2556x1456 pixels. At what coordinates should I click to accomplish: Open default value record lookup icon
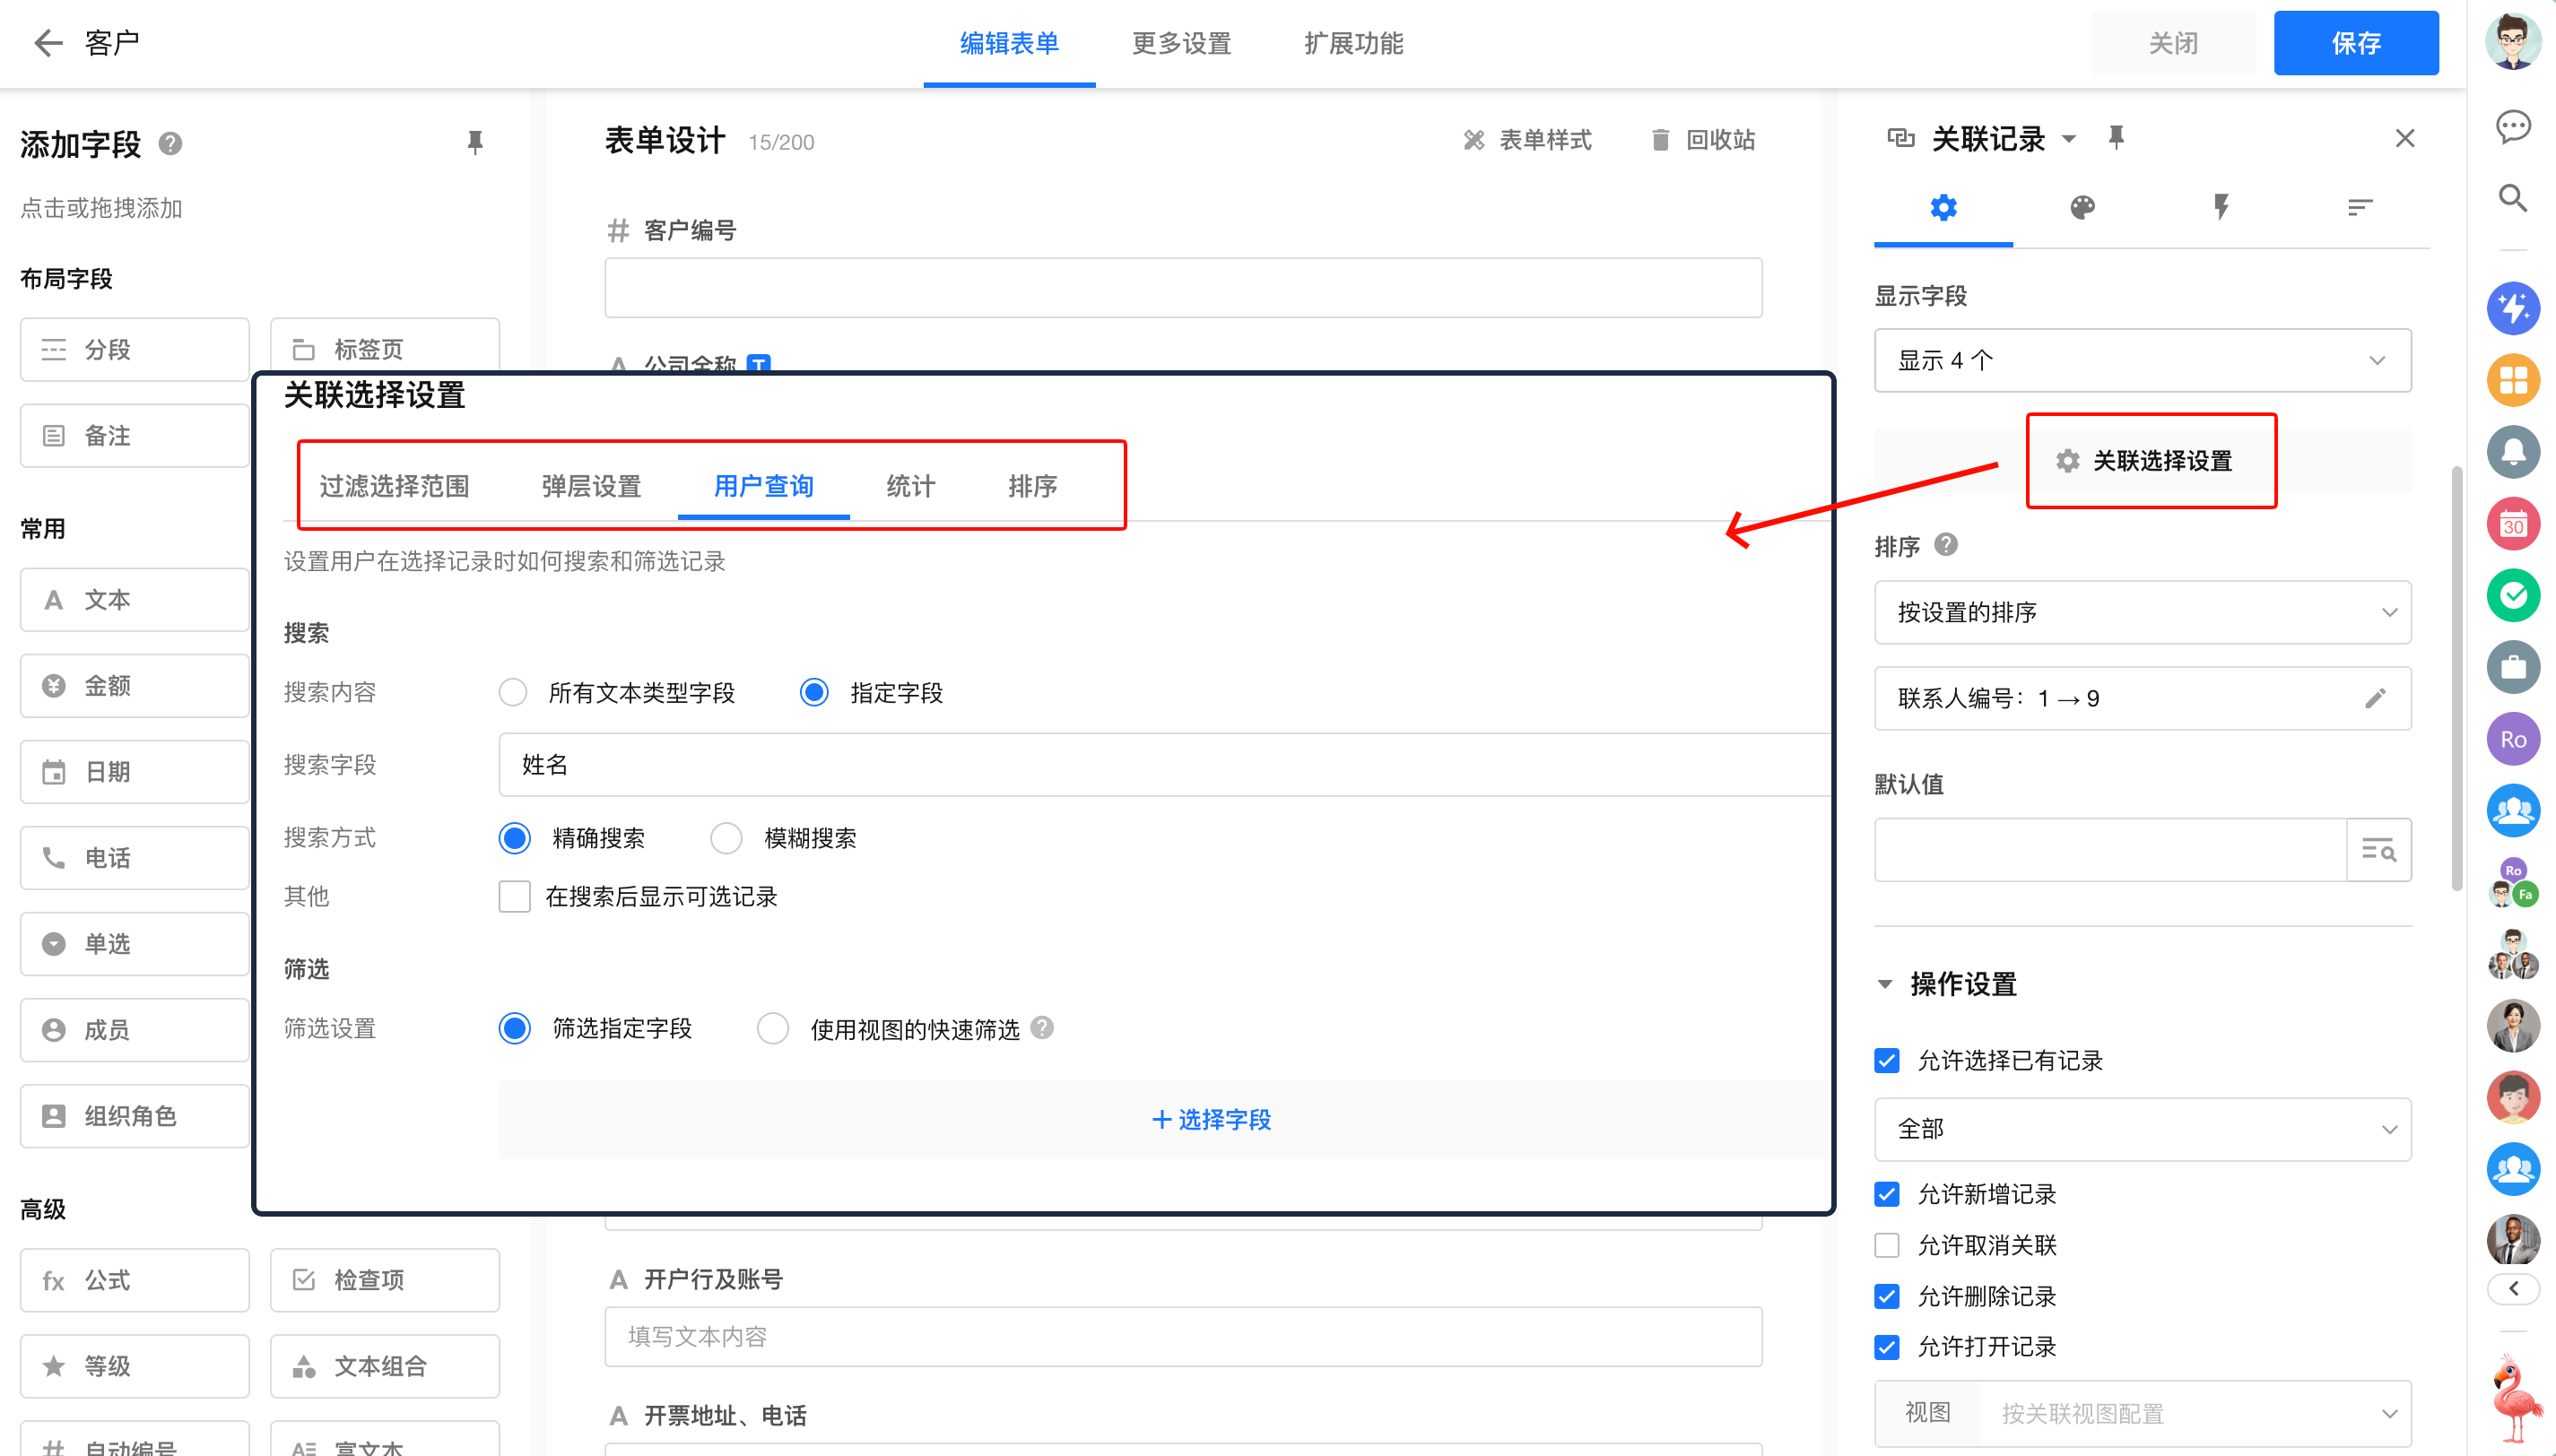coord(2379,850)
